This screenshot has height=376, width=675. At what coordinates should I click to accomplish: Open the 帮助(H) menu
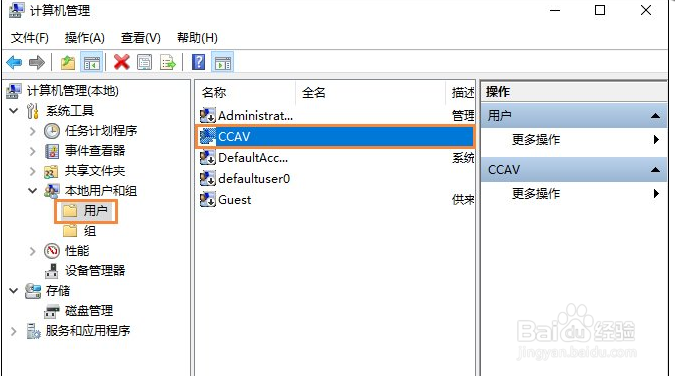coord(197,38)
